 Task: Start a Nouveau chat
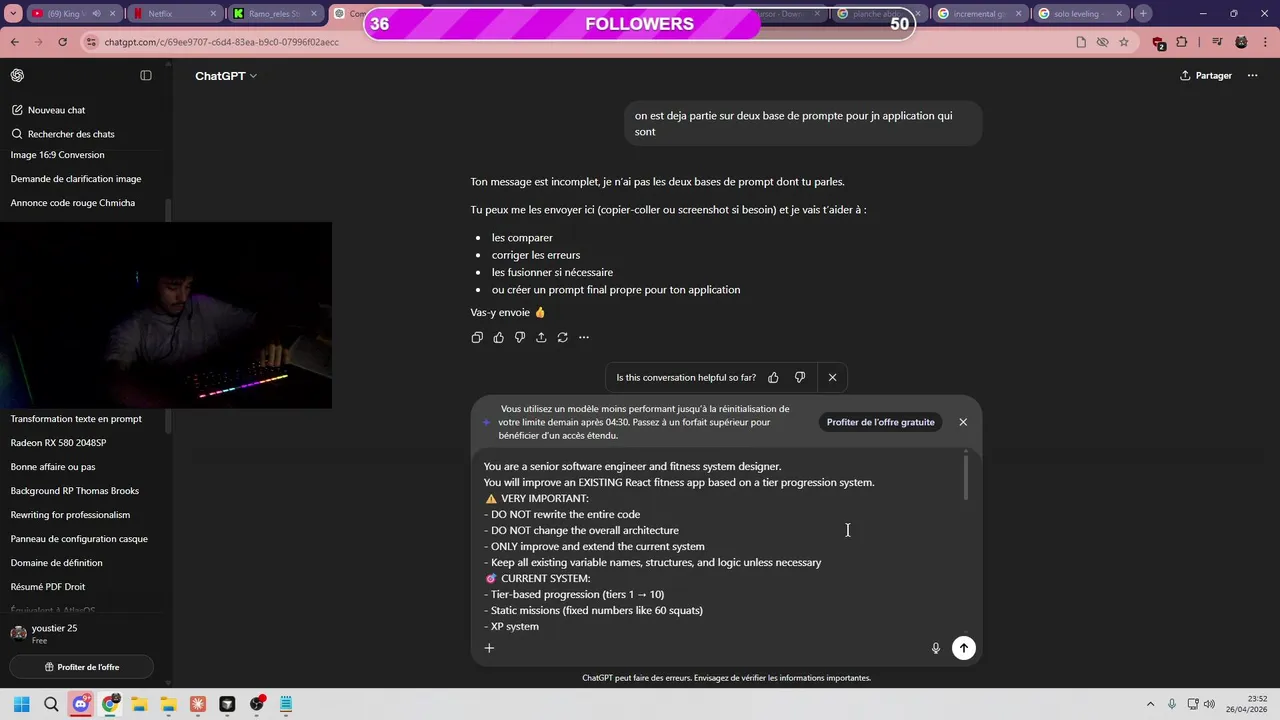[48, 110]
